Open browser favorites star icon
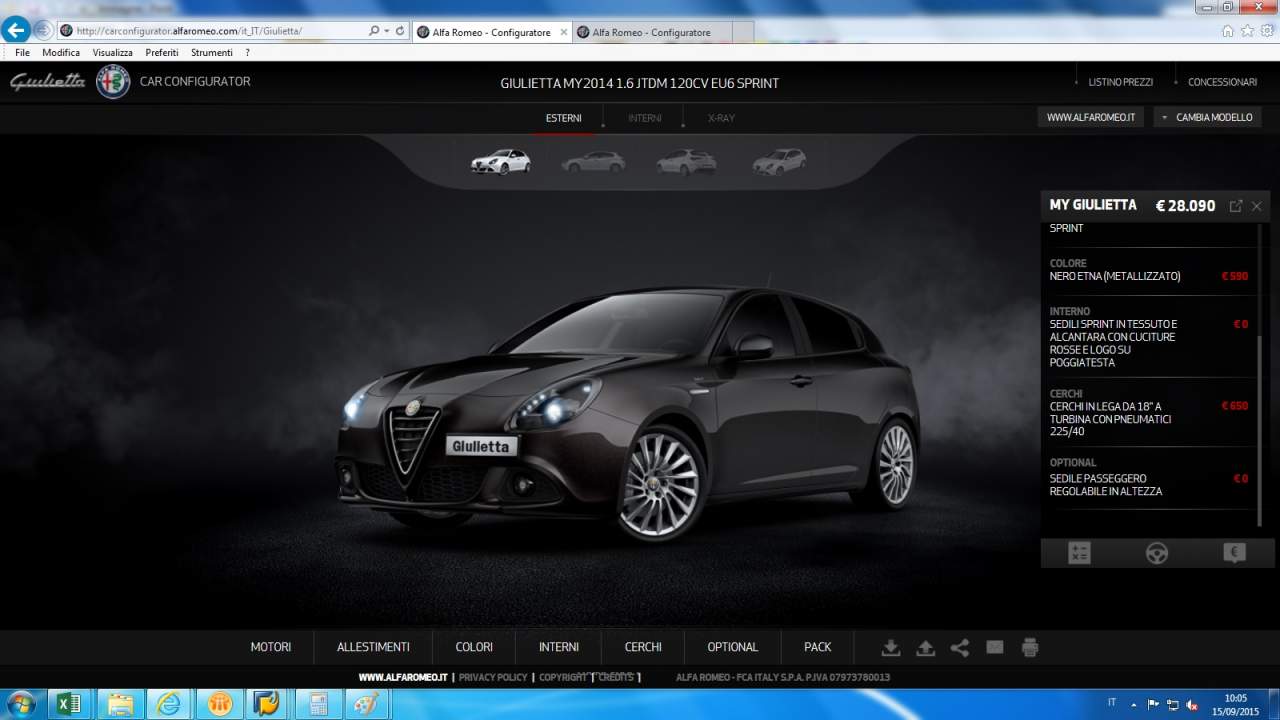The image size is (1280, 720). [x=1247, y=31]
